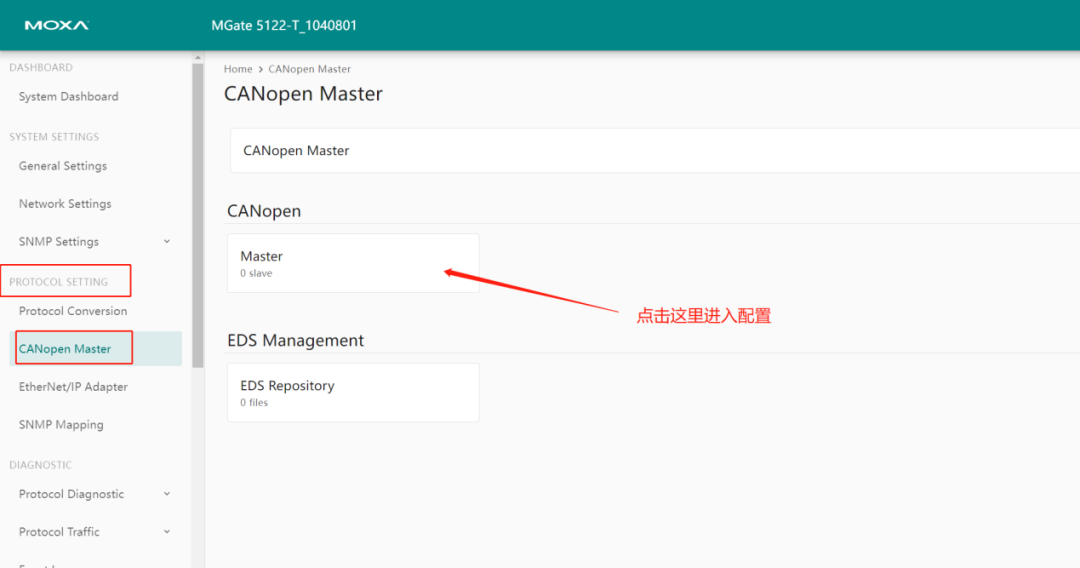
Task: Expand SNMP Settings chevron
Action: (x=167, y=242)
